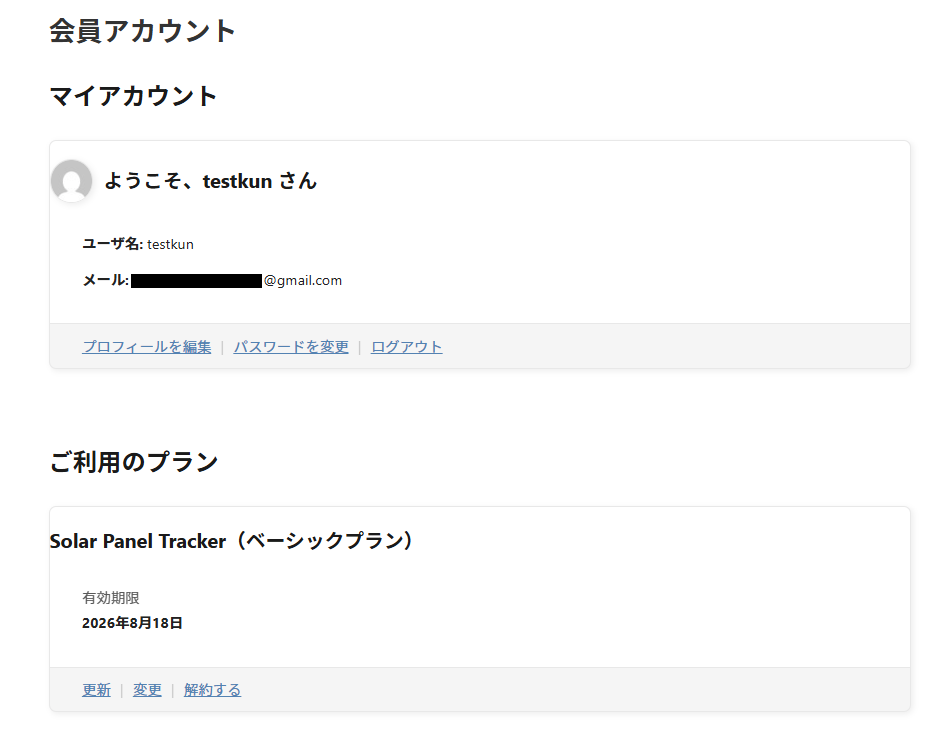
Task: Log out via the ログアウト link
Action: coord(406,347)
